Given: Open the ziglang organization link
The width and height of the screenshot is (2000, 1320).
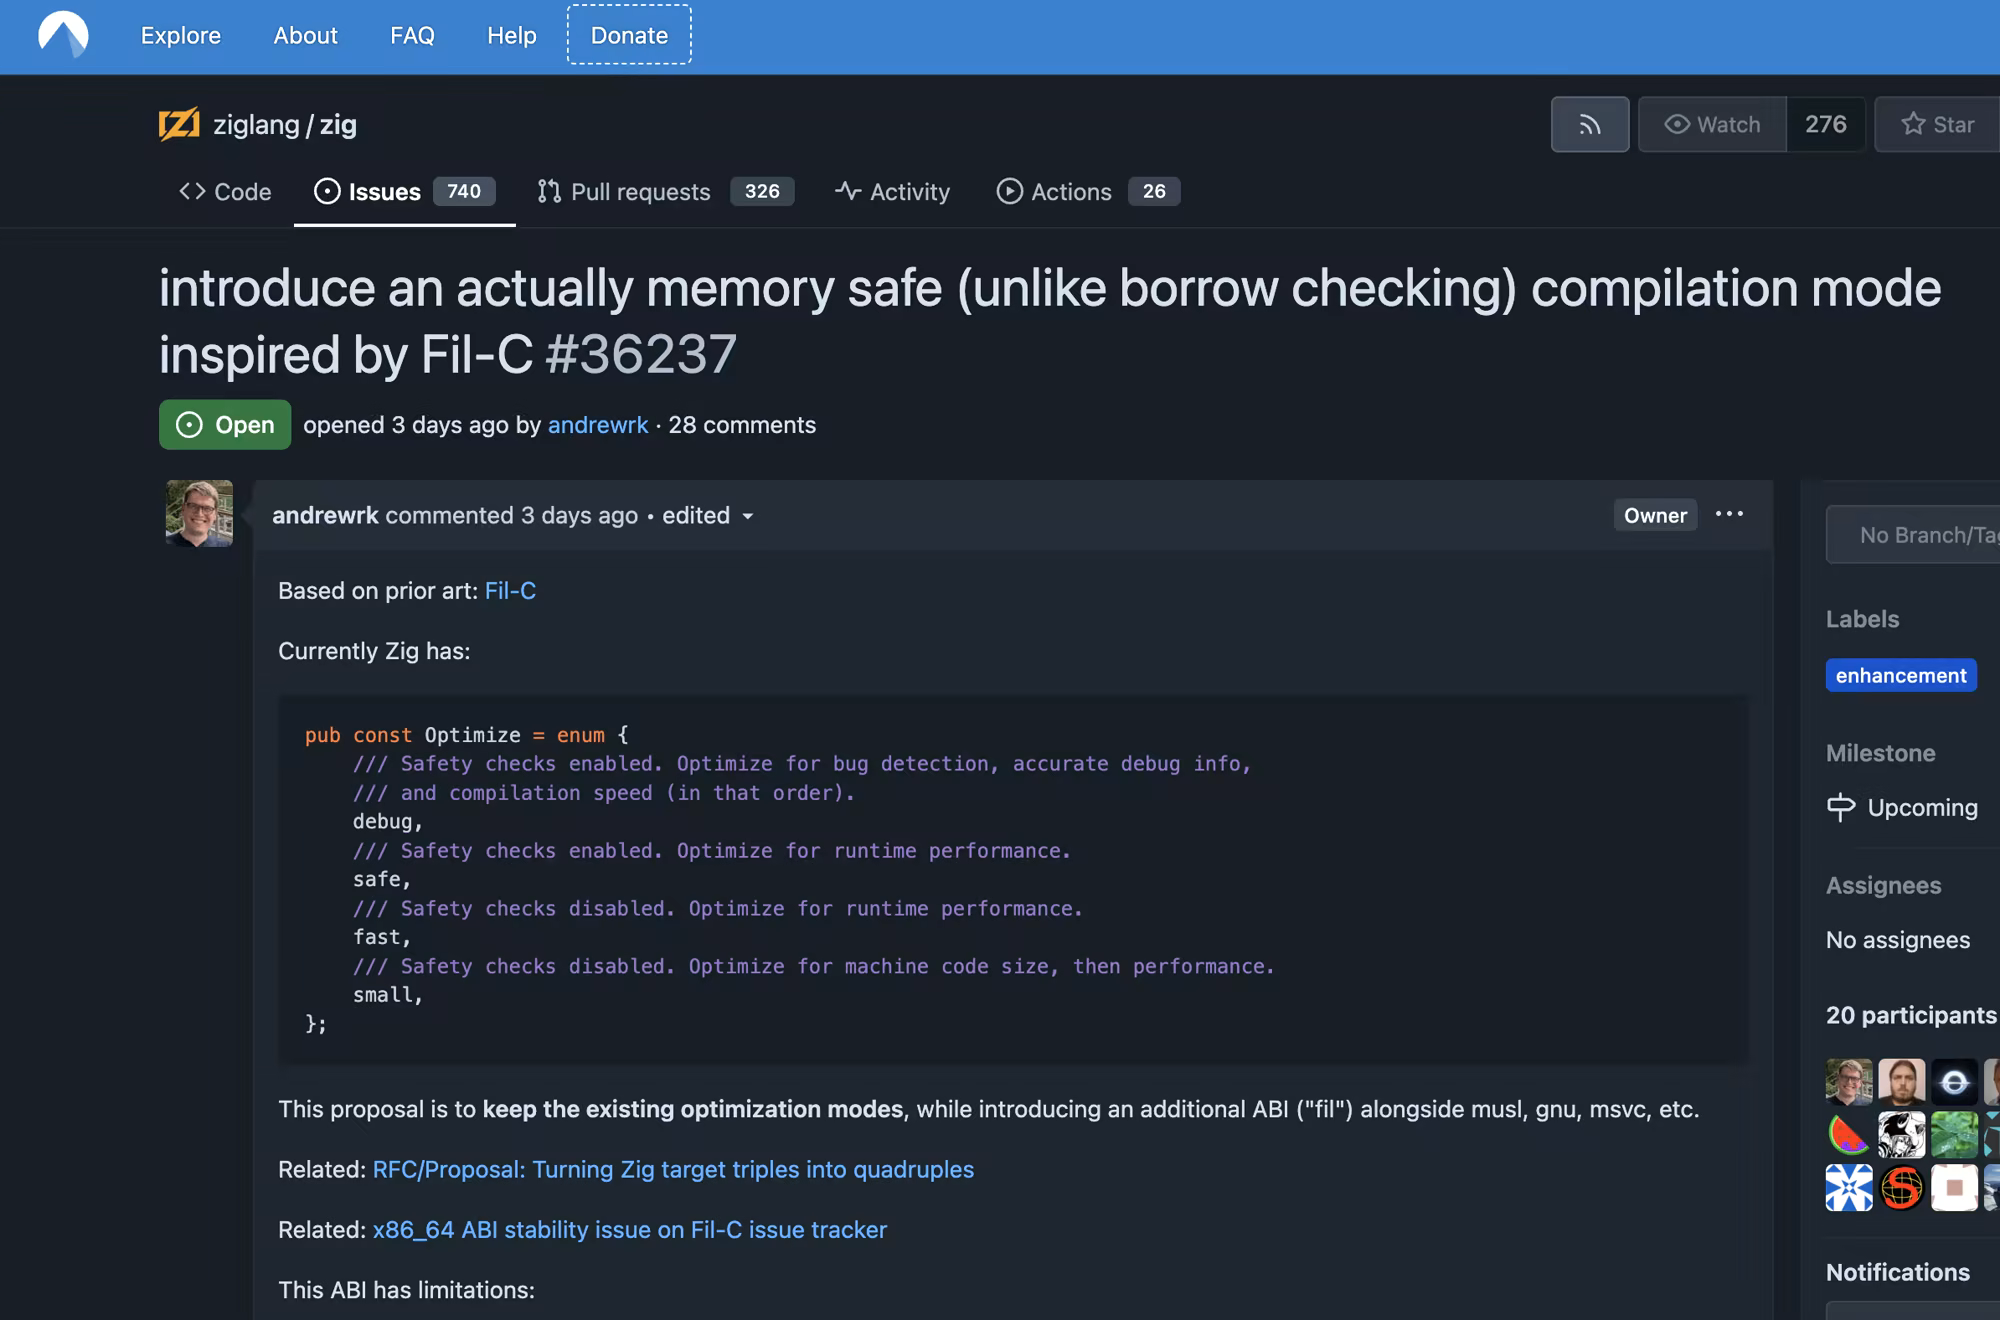Looking at the screenshot, I should point(256,125).
